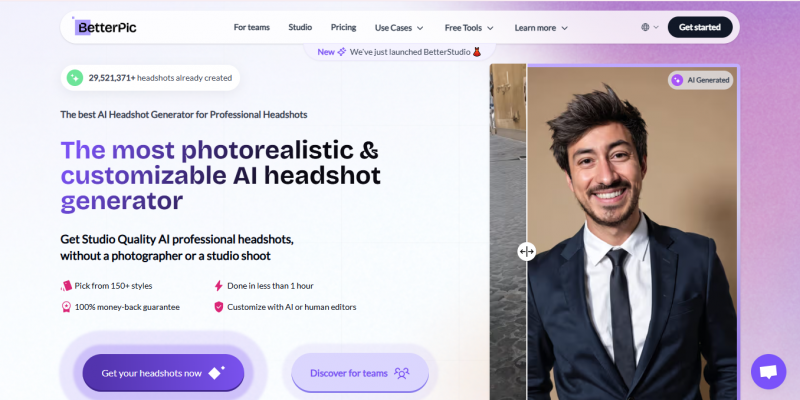Image resolution: width=800 pixels, height=400 pixels.
Task: Open the Studio nav item
Action: click(x=300, y=27)
